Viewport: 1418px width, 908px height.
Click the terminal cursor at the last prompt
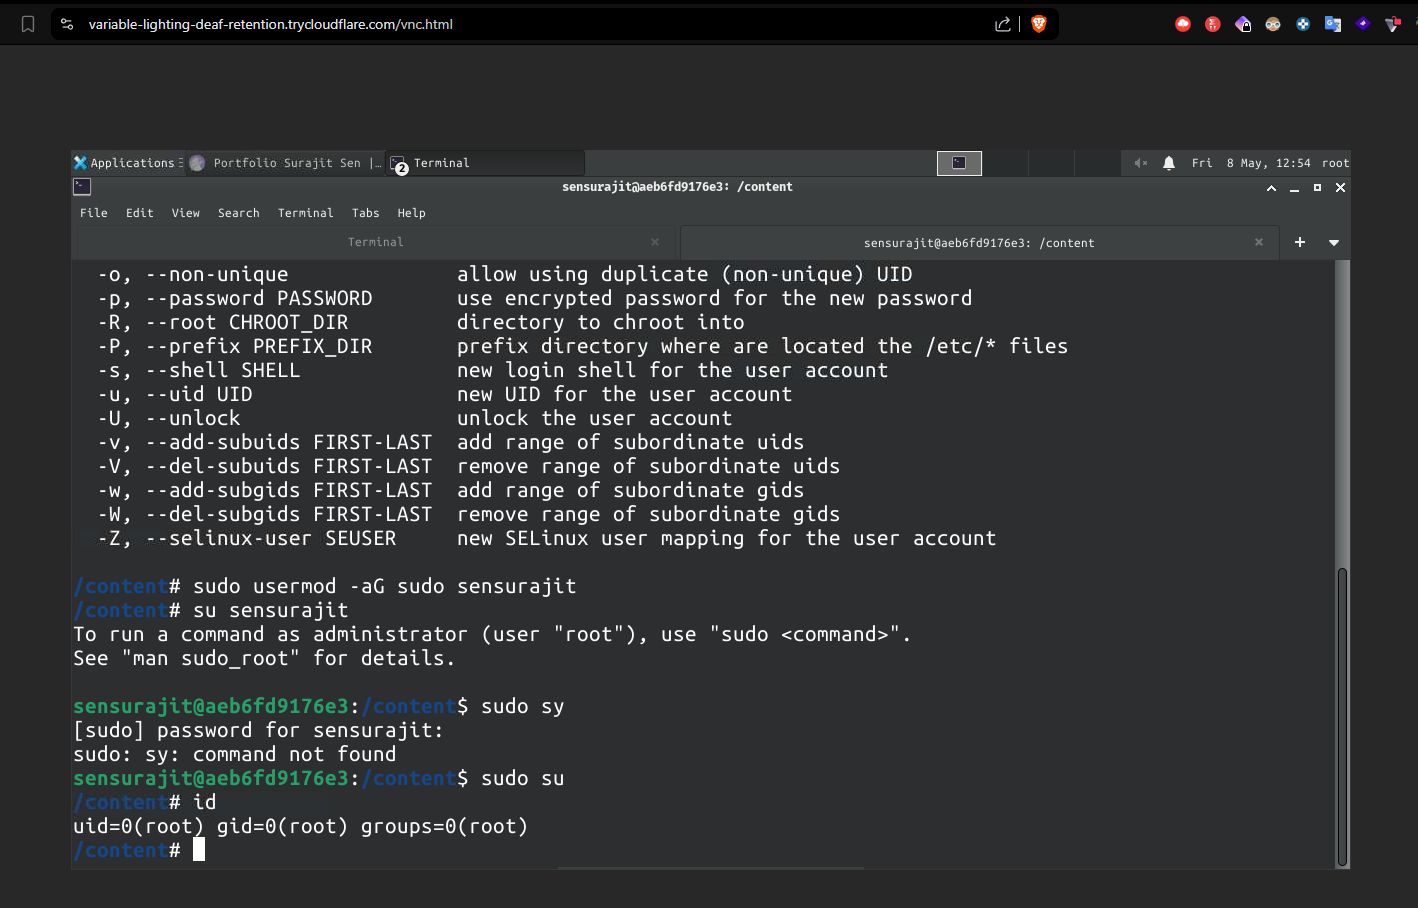(x=199, y=850)
